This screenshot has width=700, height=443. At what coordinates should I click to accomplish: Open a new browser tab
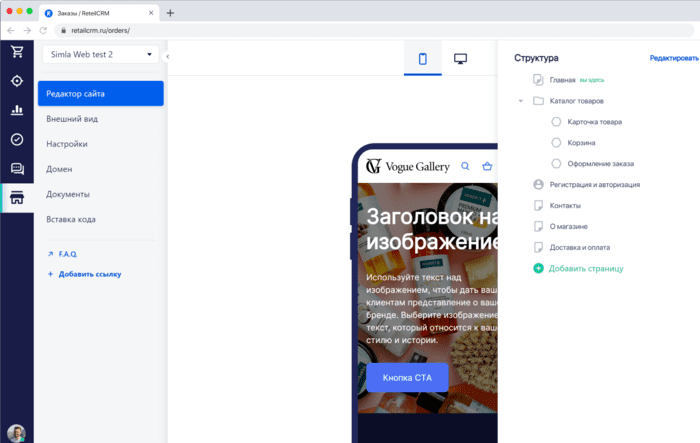[170, 13]
